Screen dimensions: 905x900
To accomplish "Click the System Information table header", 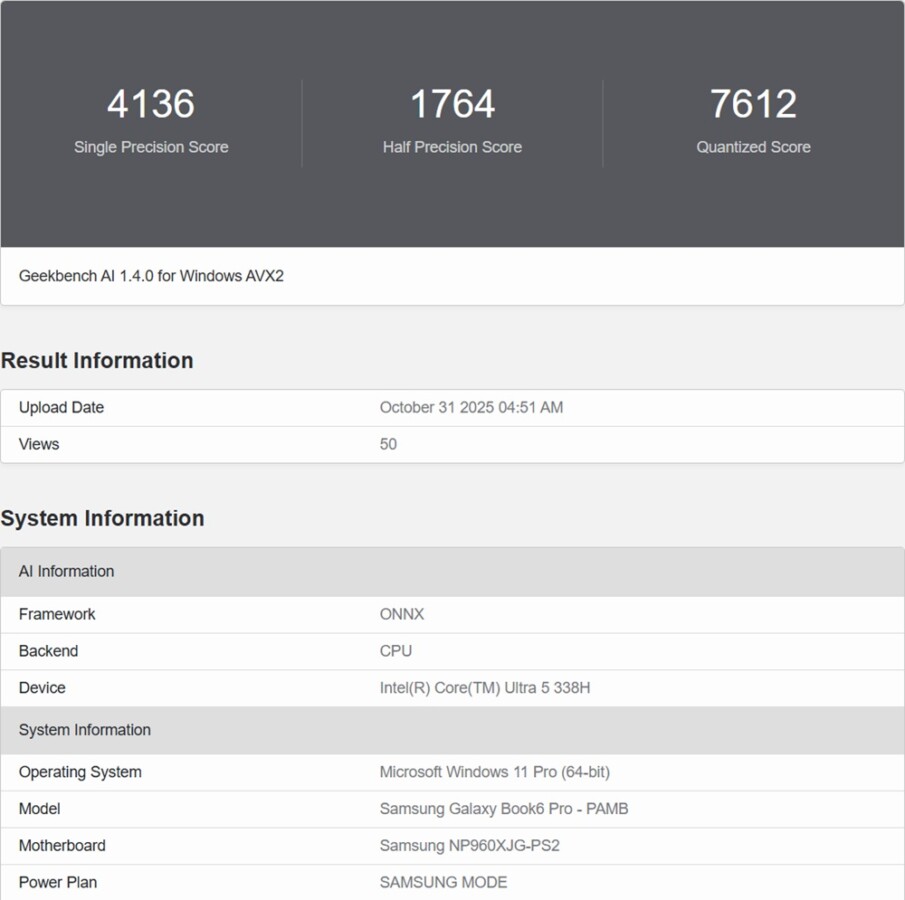I will [85, 730].
